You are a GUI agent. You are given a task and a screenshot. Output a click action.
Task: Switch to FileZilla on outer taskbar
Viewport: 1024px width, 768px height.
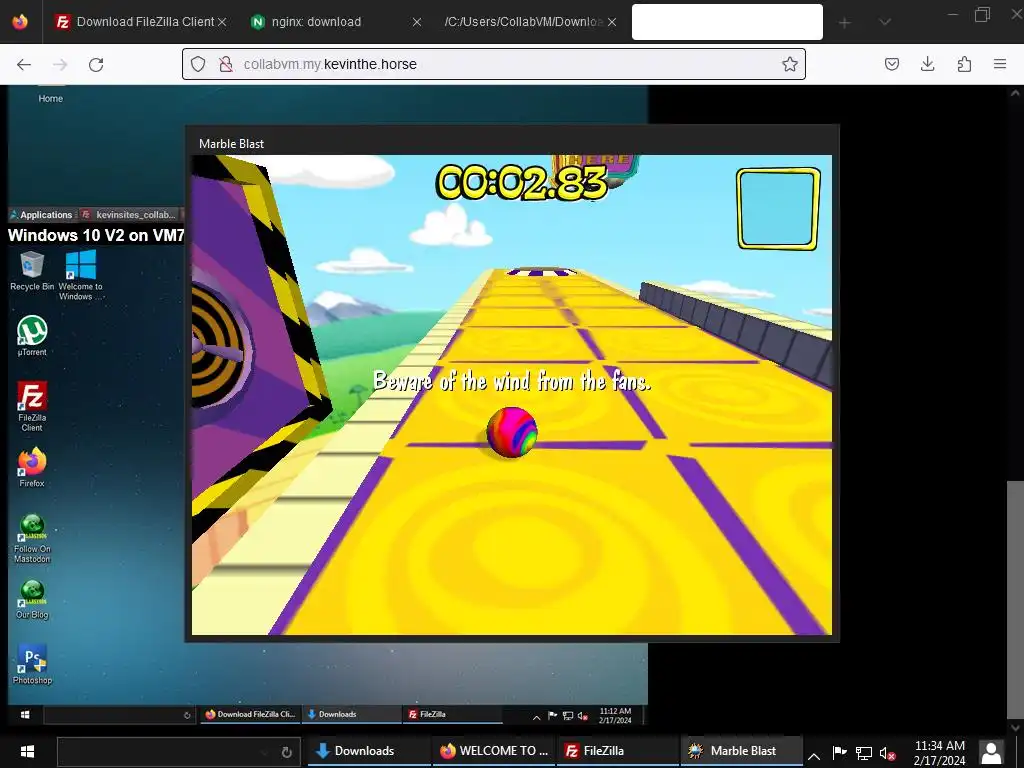click(618, 751)
